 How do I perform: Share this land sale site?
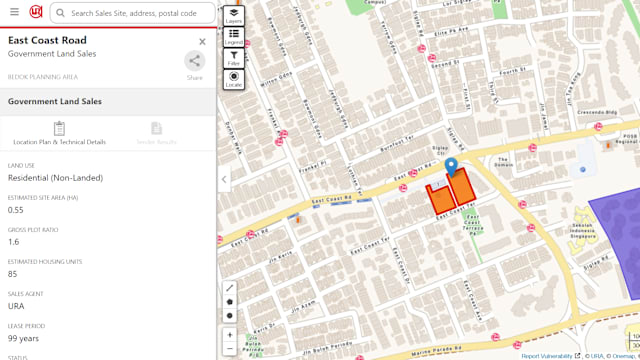coord(195,61)
